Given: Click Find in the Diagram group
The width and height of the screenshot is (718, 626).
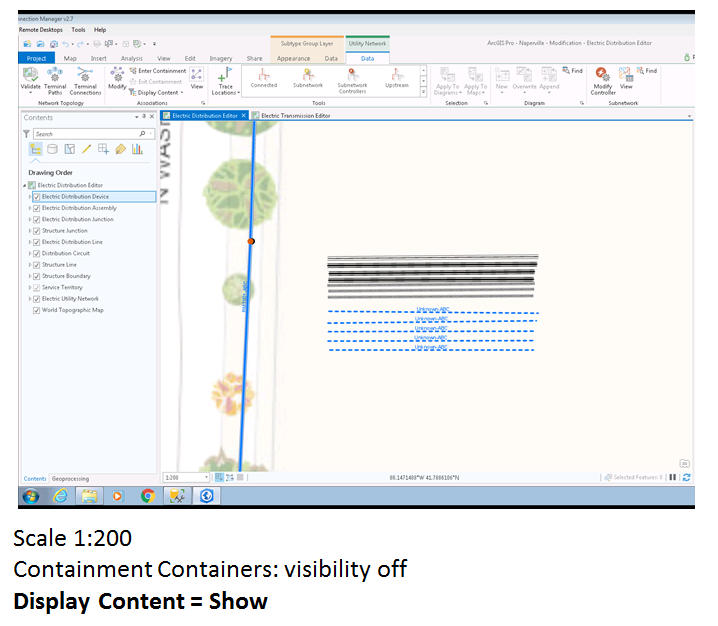Looking at the screenshot, I should pyautogui.click(x=572, y=71).
